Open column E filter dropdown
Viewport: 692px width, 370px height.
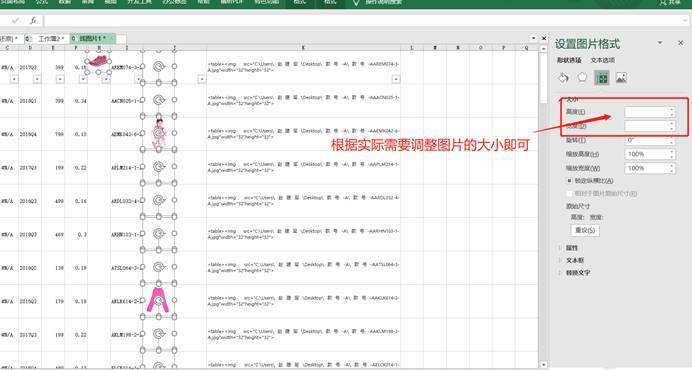60,79
